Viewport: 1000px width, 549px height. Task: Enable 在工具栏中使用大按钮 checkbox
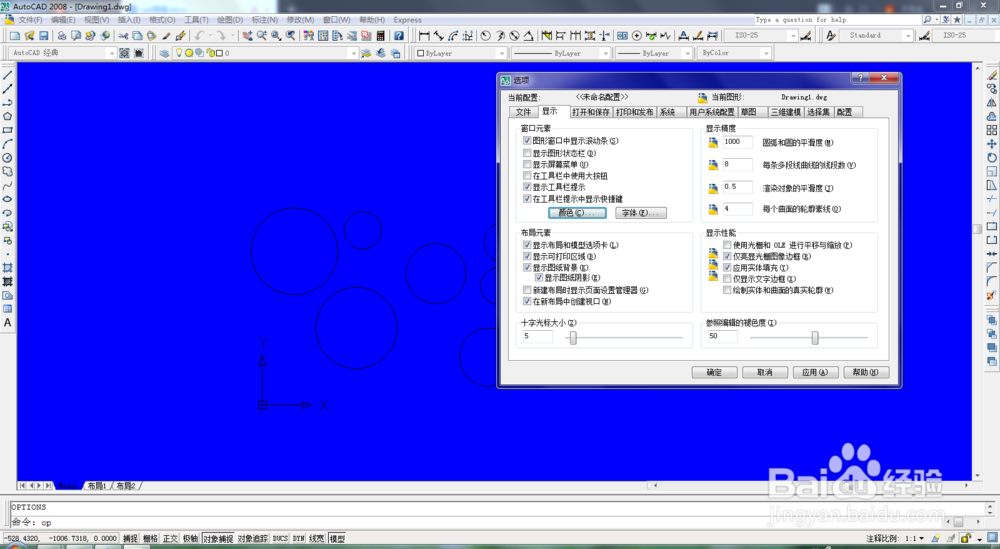[527, 175]
